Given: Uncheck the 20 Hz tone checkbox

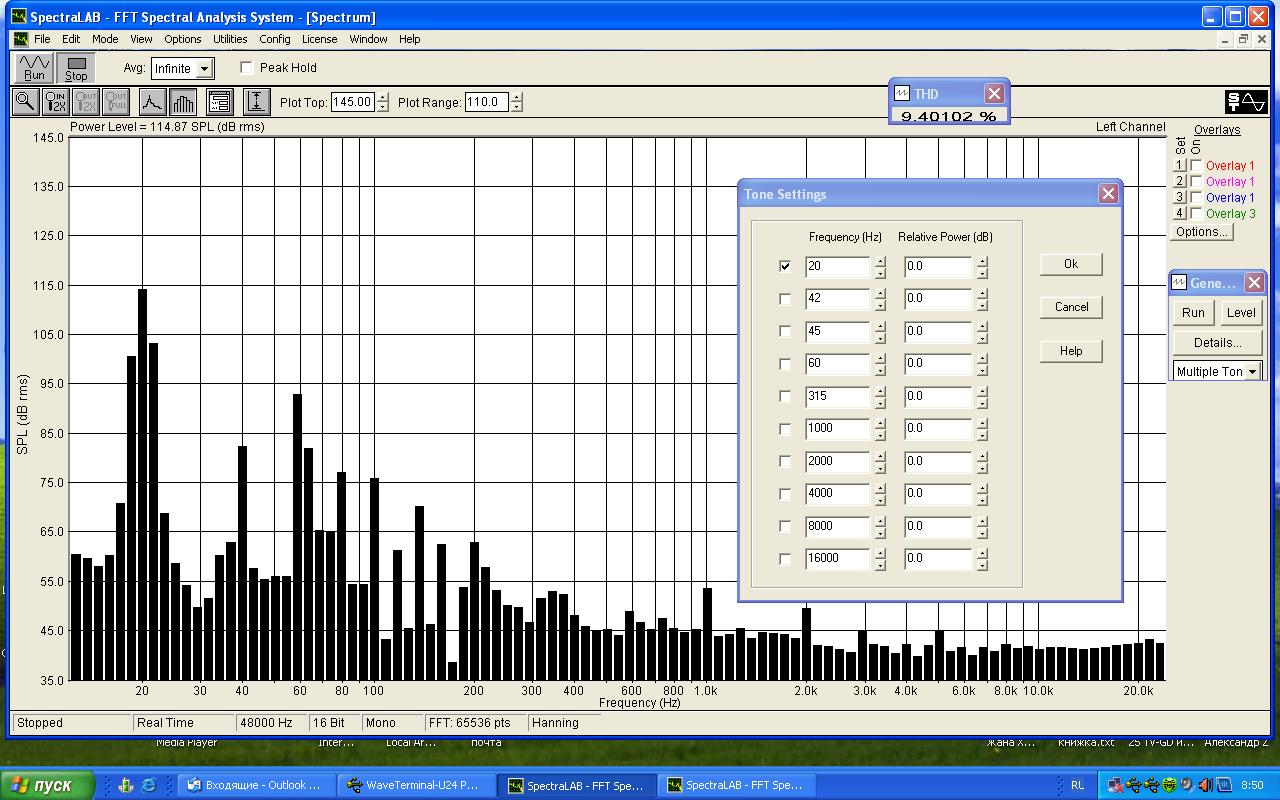Looking at the screenshot, I should (785, 266).
